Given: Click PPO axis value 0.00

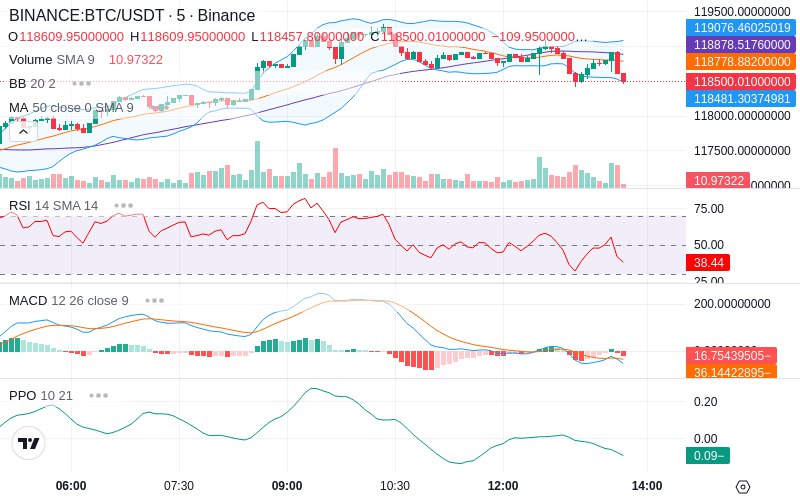Looking at the screenshot, I should click(706, 438).
